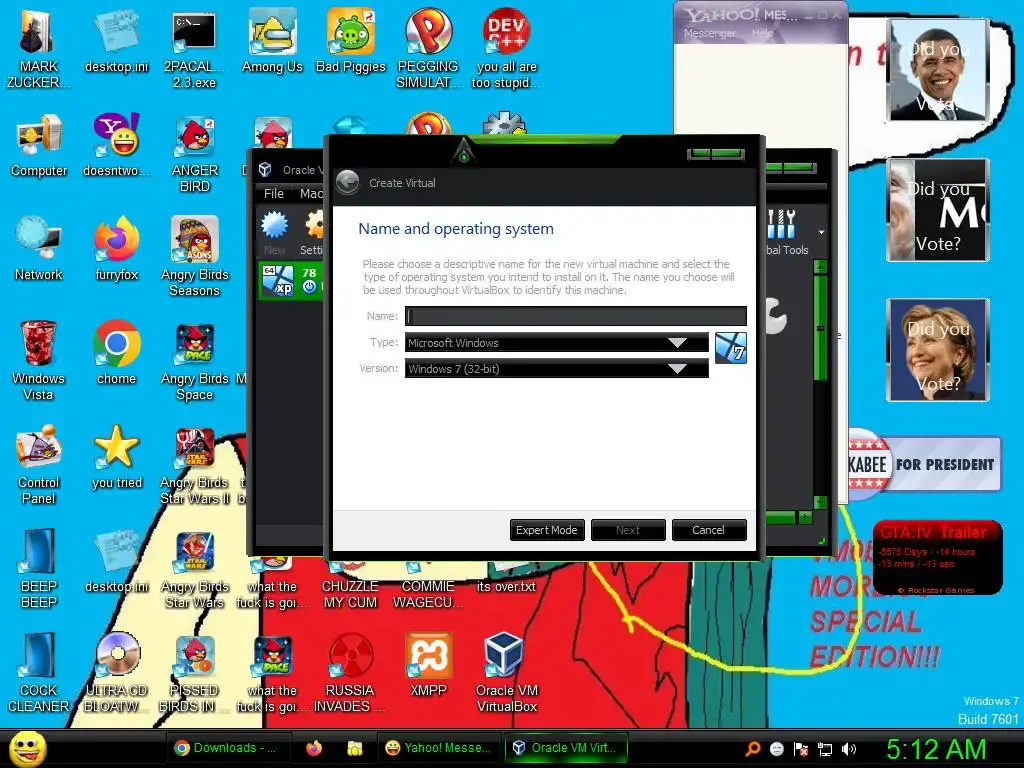1024x768 pixels.
Task: Click the New VM toolbar icon
Action: pyautogui.click(x=274, y=232)
